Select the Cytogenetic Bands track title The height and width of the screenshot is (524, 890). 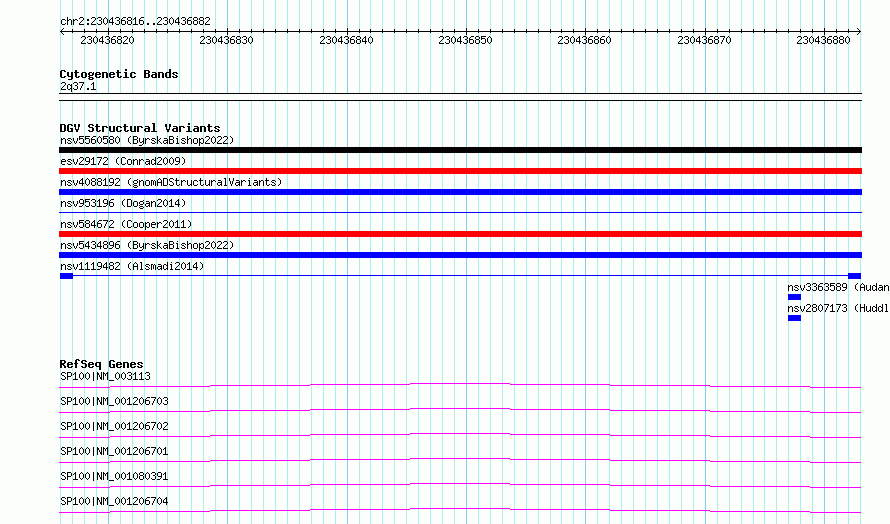click(x=119, y=74)
